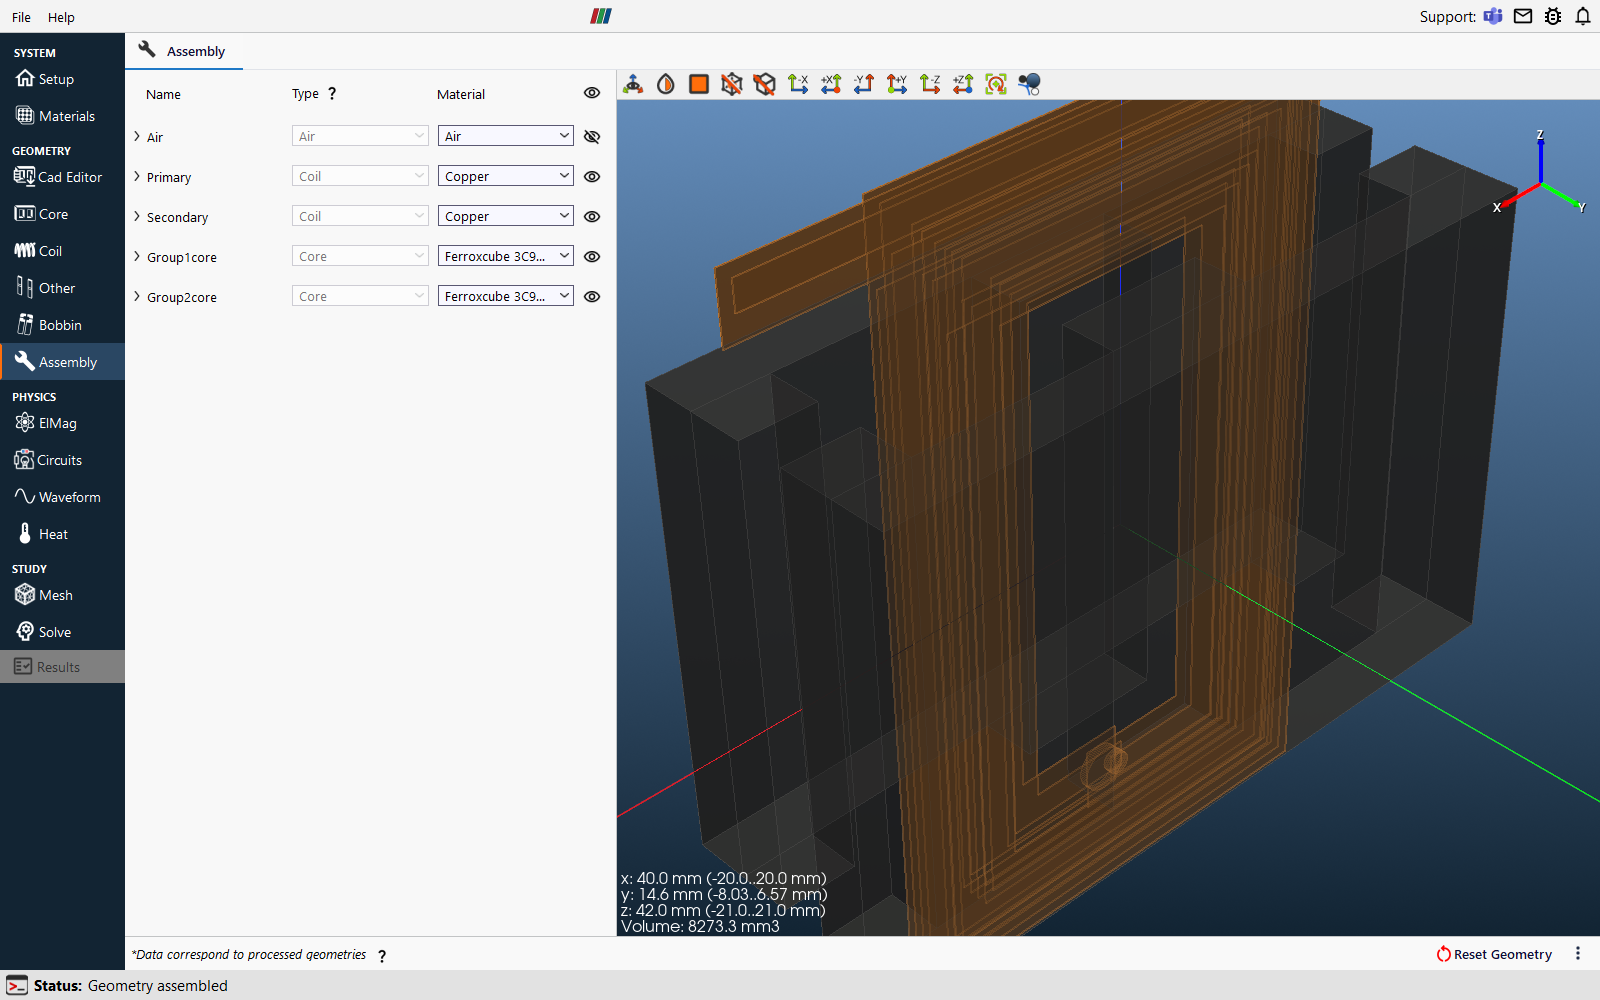Toggle visibility of Group2core

point(592,297)
